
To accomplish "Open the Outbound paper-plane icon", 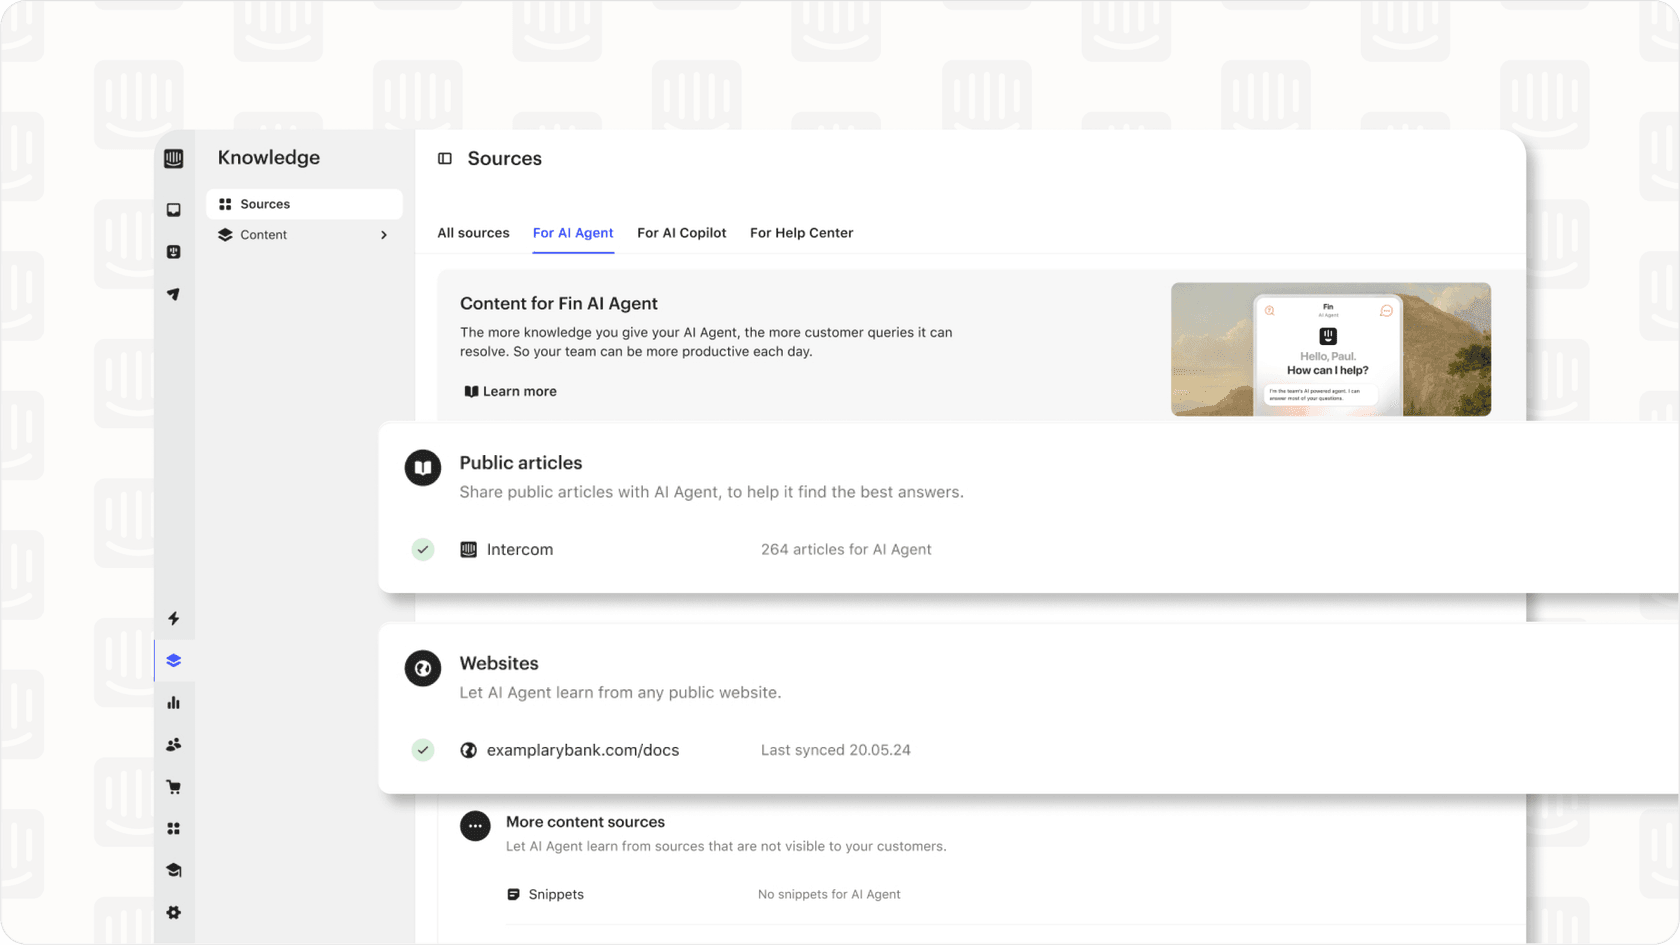I will point(174,294).
